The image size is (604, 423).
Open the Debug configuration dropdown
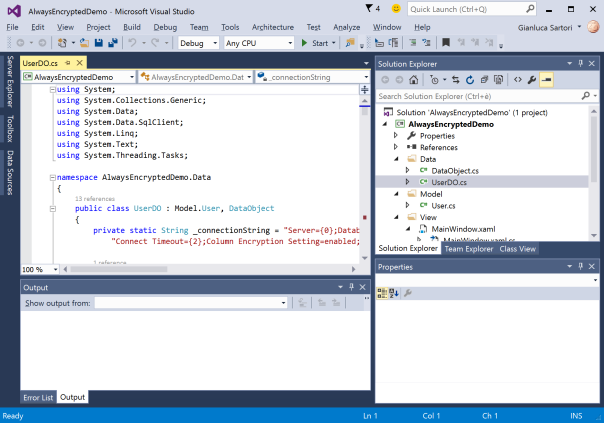click(198, 43)
